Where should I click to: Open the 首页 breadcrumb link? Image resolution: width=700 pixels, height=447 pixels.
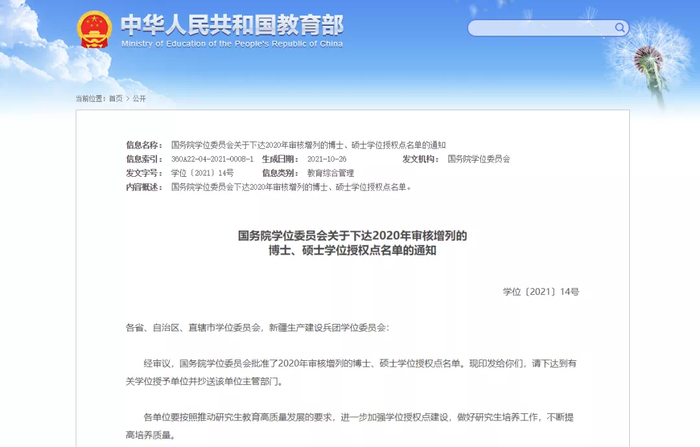coord(116,98)
